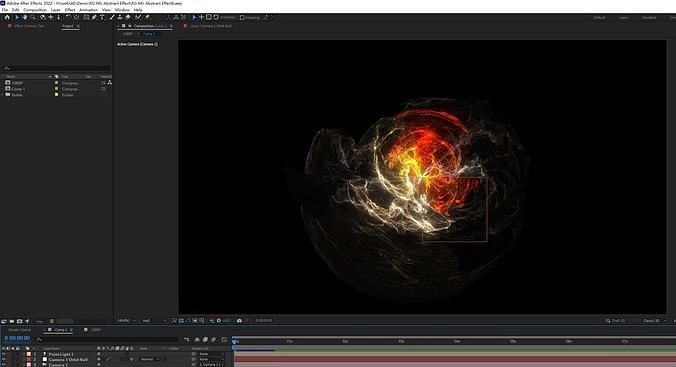The image size is (676, 367).
Task: Click the motion blur enable icon in timeline
Action: (x=213, y=339)
